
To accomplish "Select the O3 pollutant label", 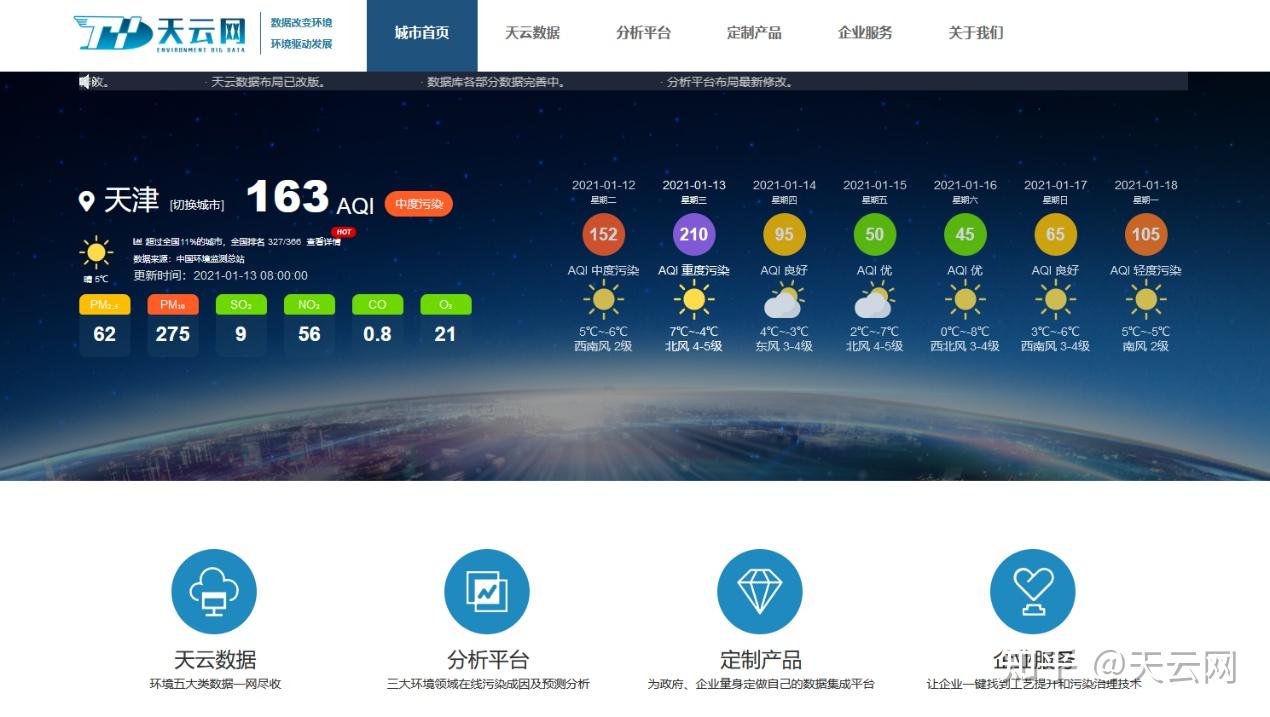I will [x=445, y=305].
